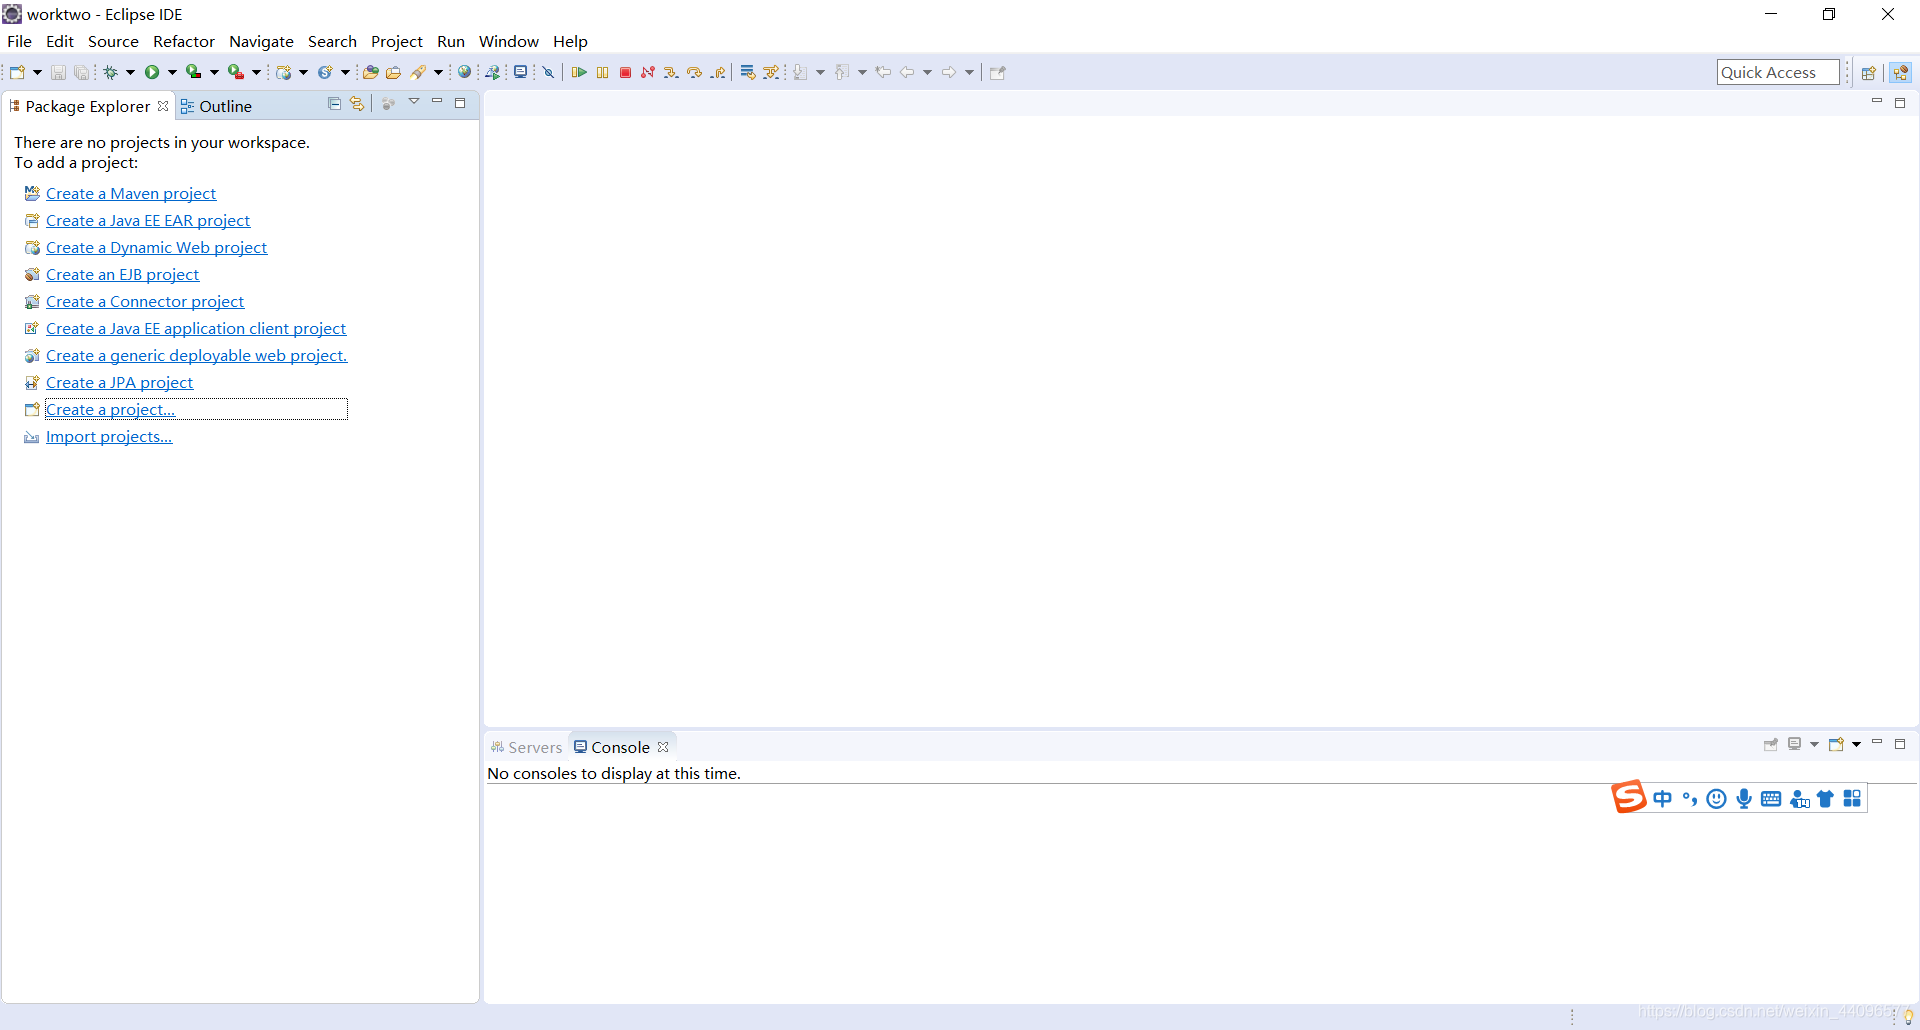The width and height of the screenshot is (1920, 1030).
Task: Click Create a project... link
Action: click(111, 409)
